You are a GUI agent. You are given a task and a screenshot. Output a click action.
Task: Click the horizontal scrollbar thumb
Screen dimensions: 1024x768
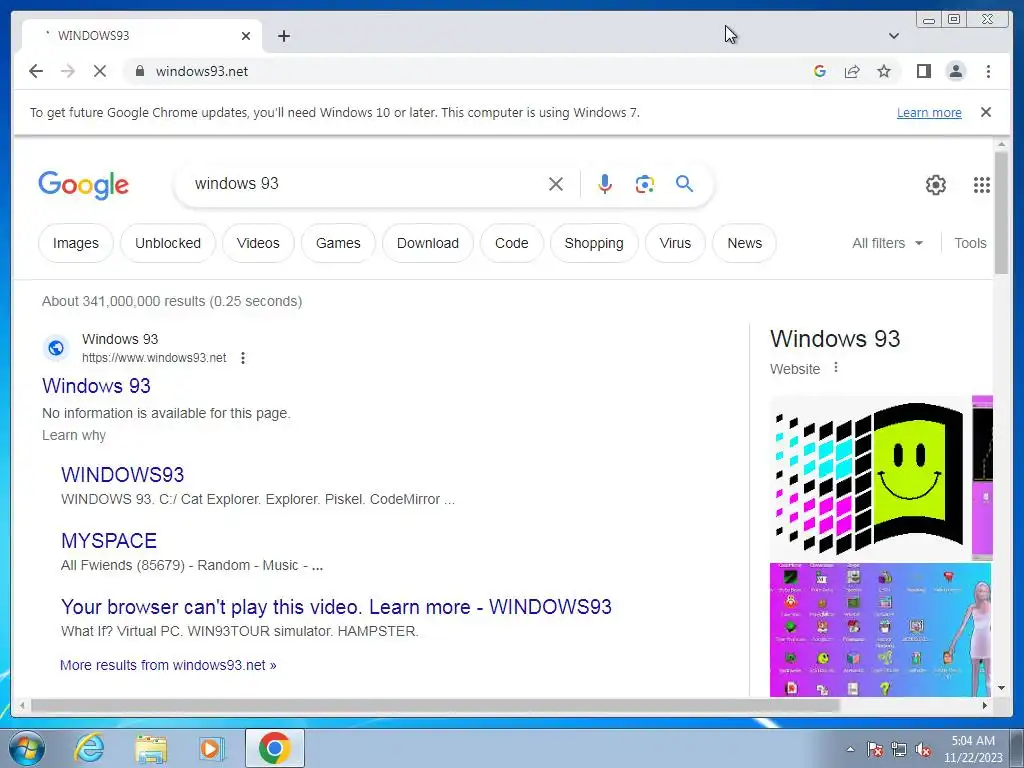pos(434,705)
